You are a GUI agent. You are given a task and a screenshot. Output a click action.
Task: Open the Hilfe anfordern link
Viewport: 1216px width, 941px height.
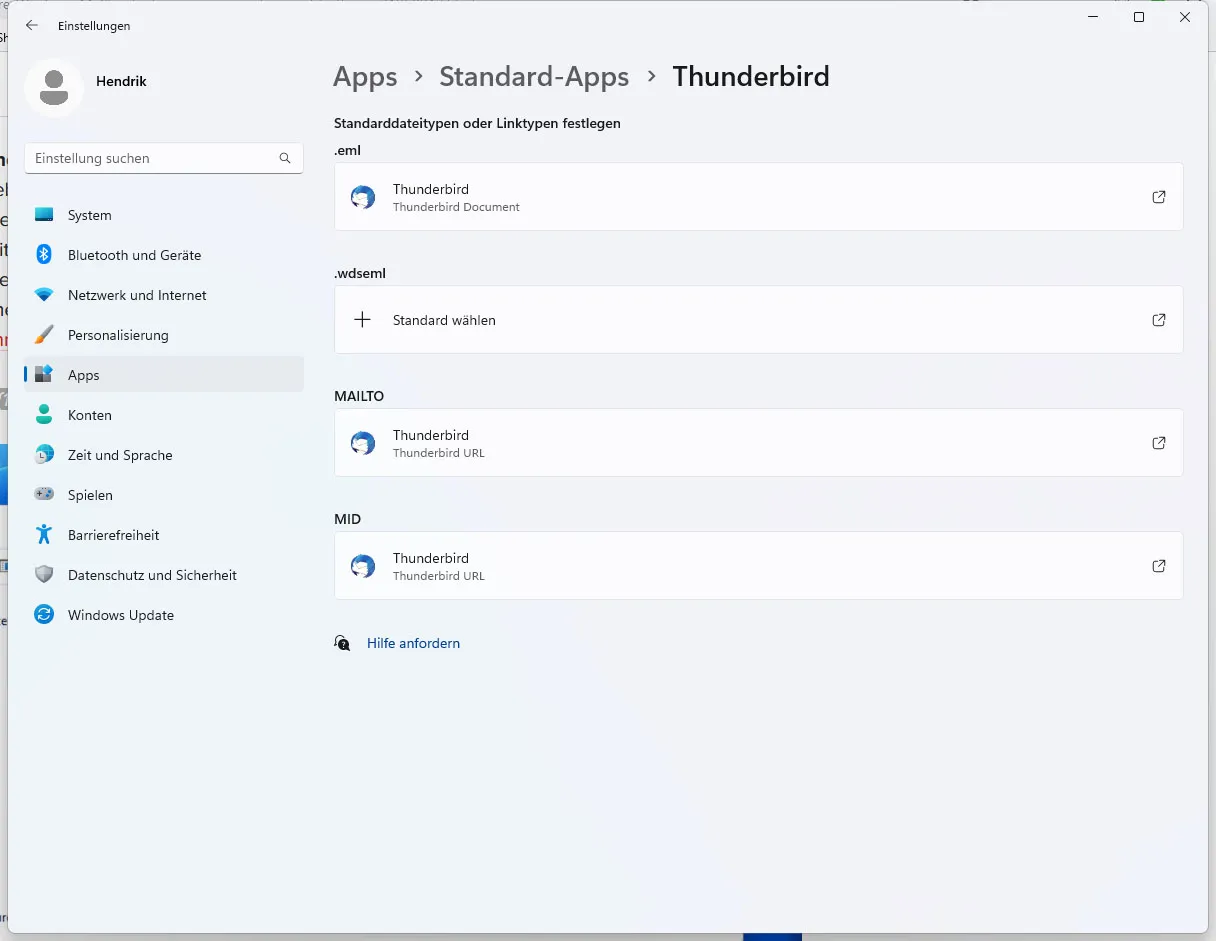coord(413,643)
